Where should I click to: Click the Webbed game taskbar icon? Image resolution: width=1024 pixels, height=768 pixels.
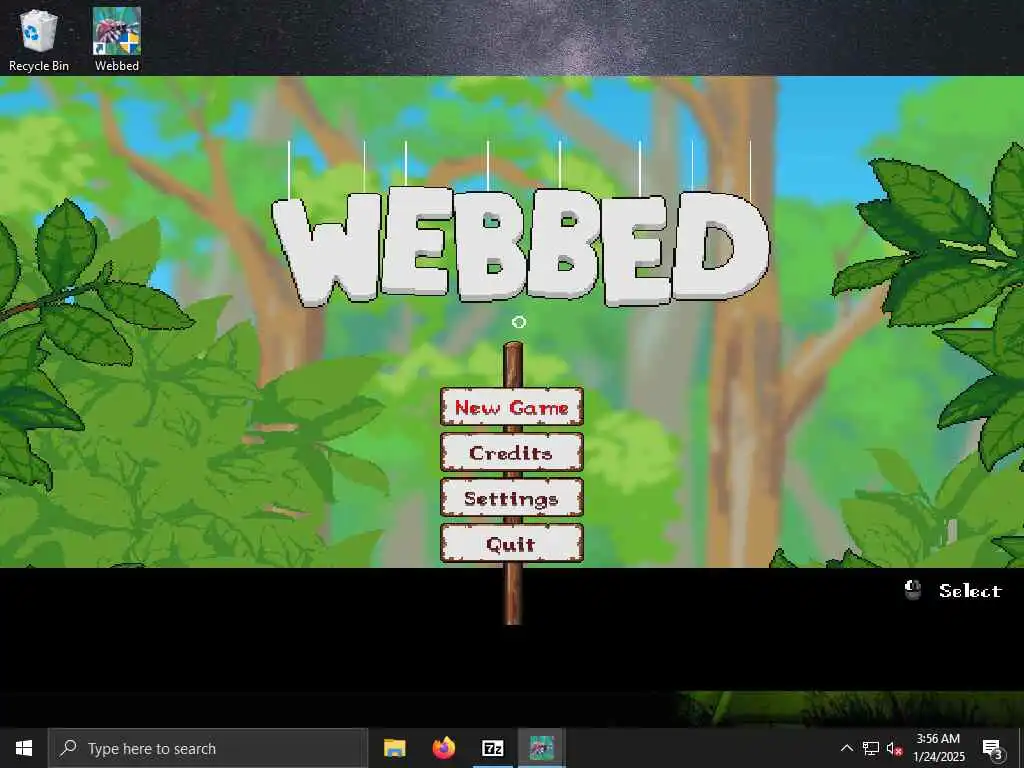tap(541, 748)
